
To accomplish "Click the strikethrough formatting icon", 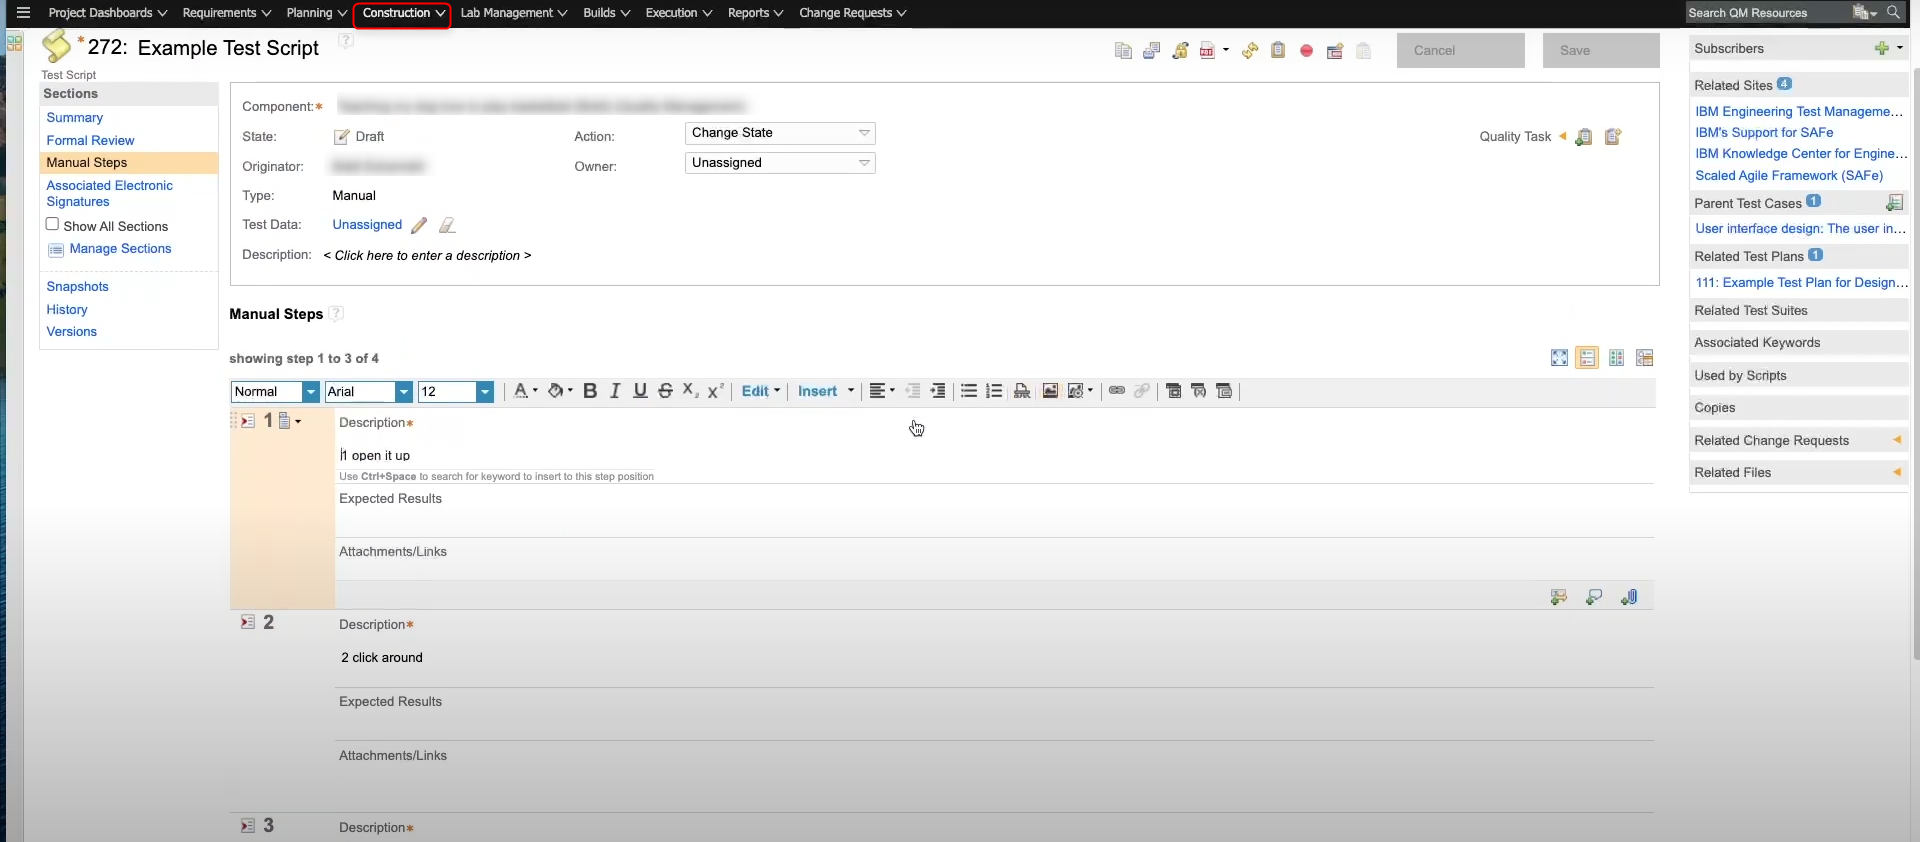I will click(x=665, y=391).
